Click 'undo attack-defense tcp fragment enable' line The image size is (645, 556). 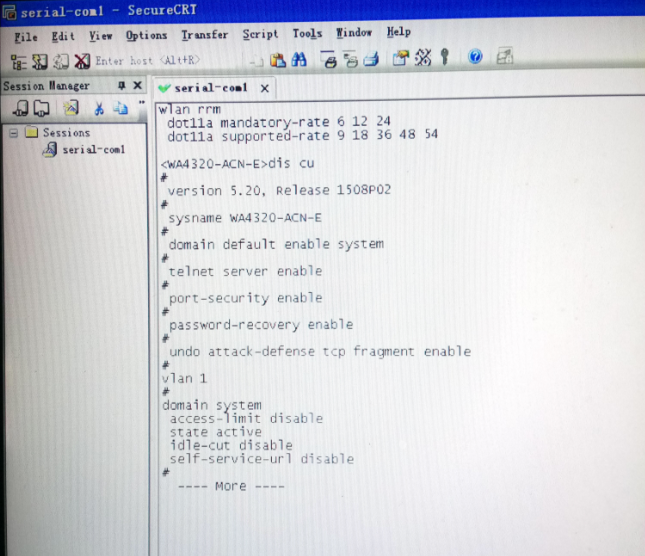[x=320, y=352]
